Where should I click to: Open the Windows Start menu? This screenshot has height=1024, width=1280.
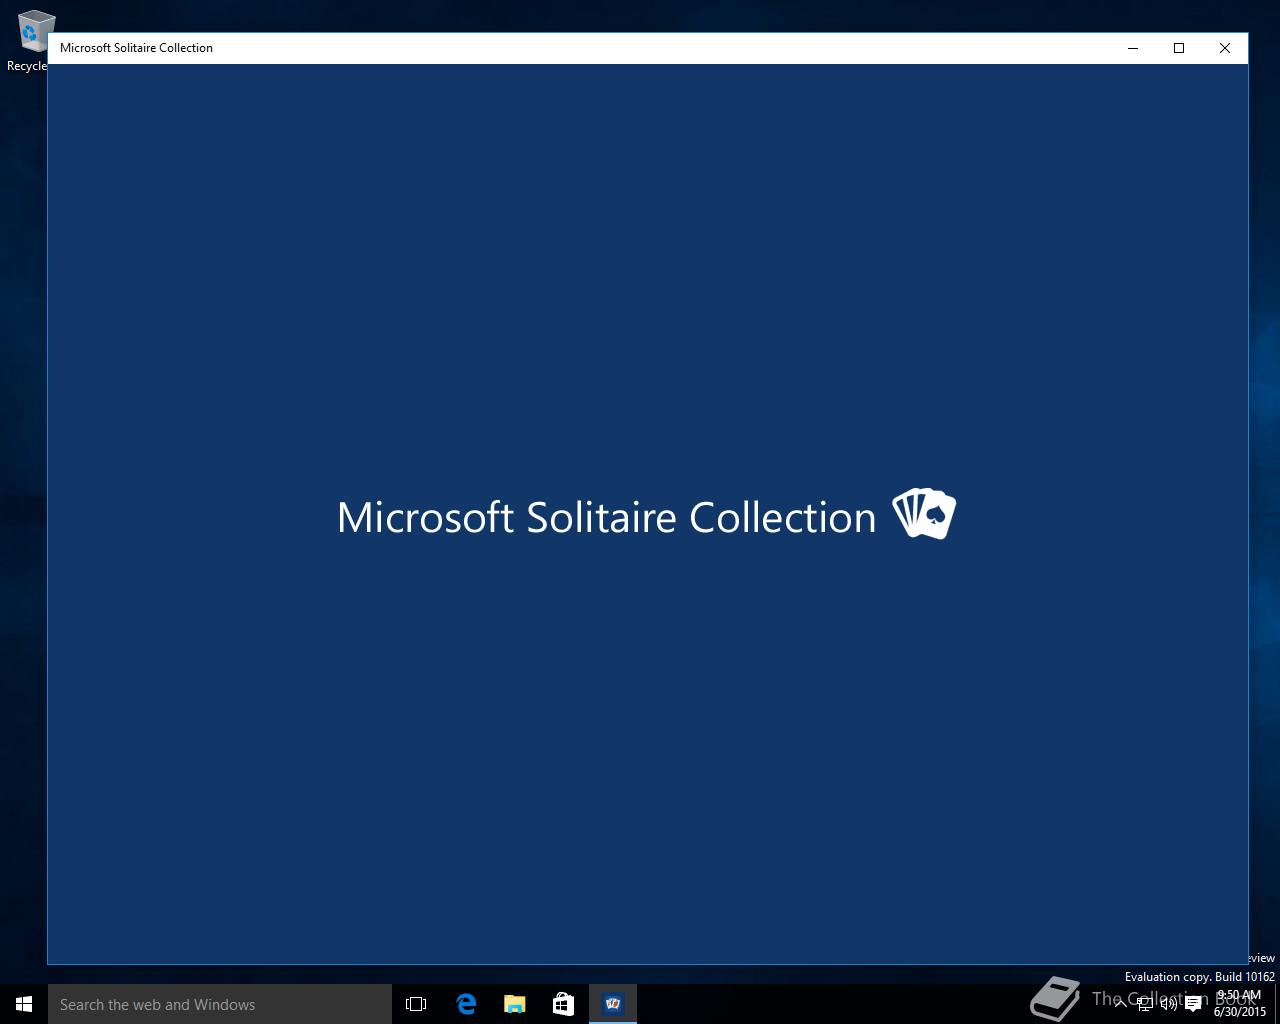(24, 1004)
